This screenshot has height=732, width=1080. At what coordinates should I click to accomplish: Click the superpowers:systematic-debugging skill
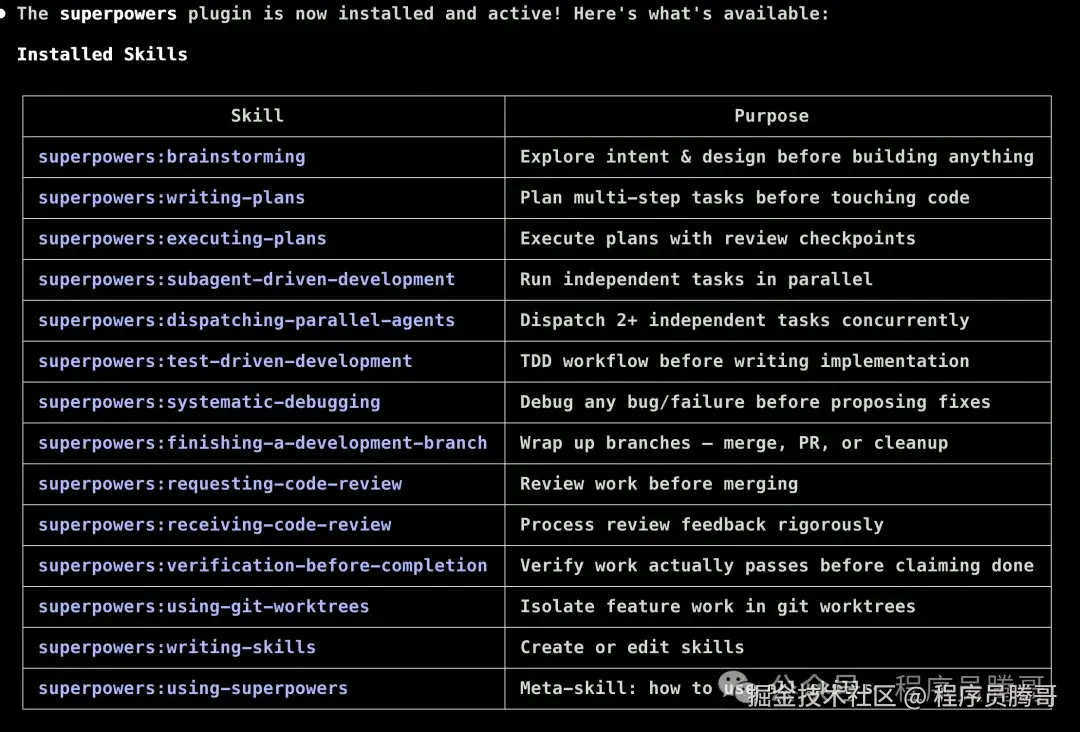click(x=209, y=402)
